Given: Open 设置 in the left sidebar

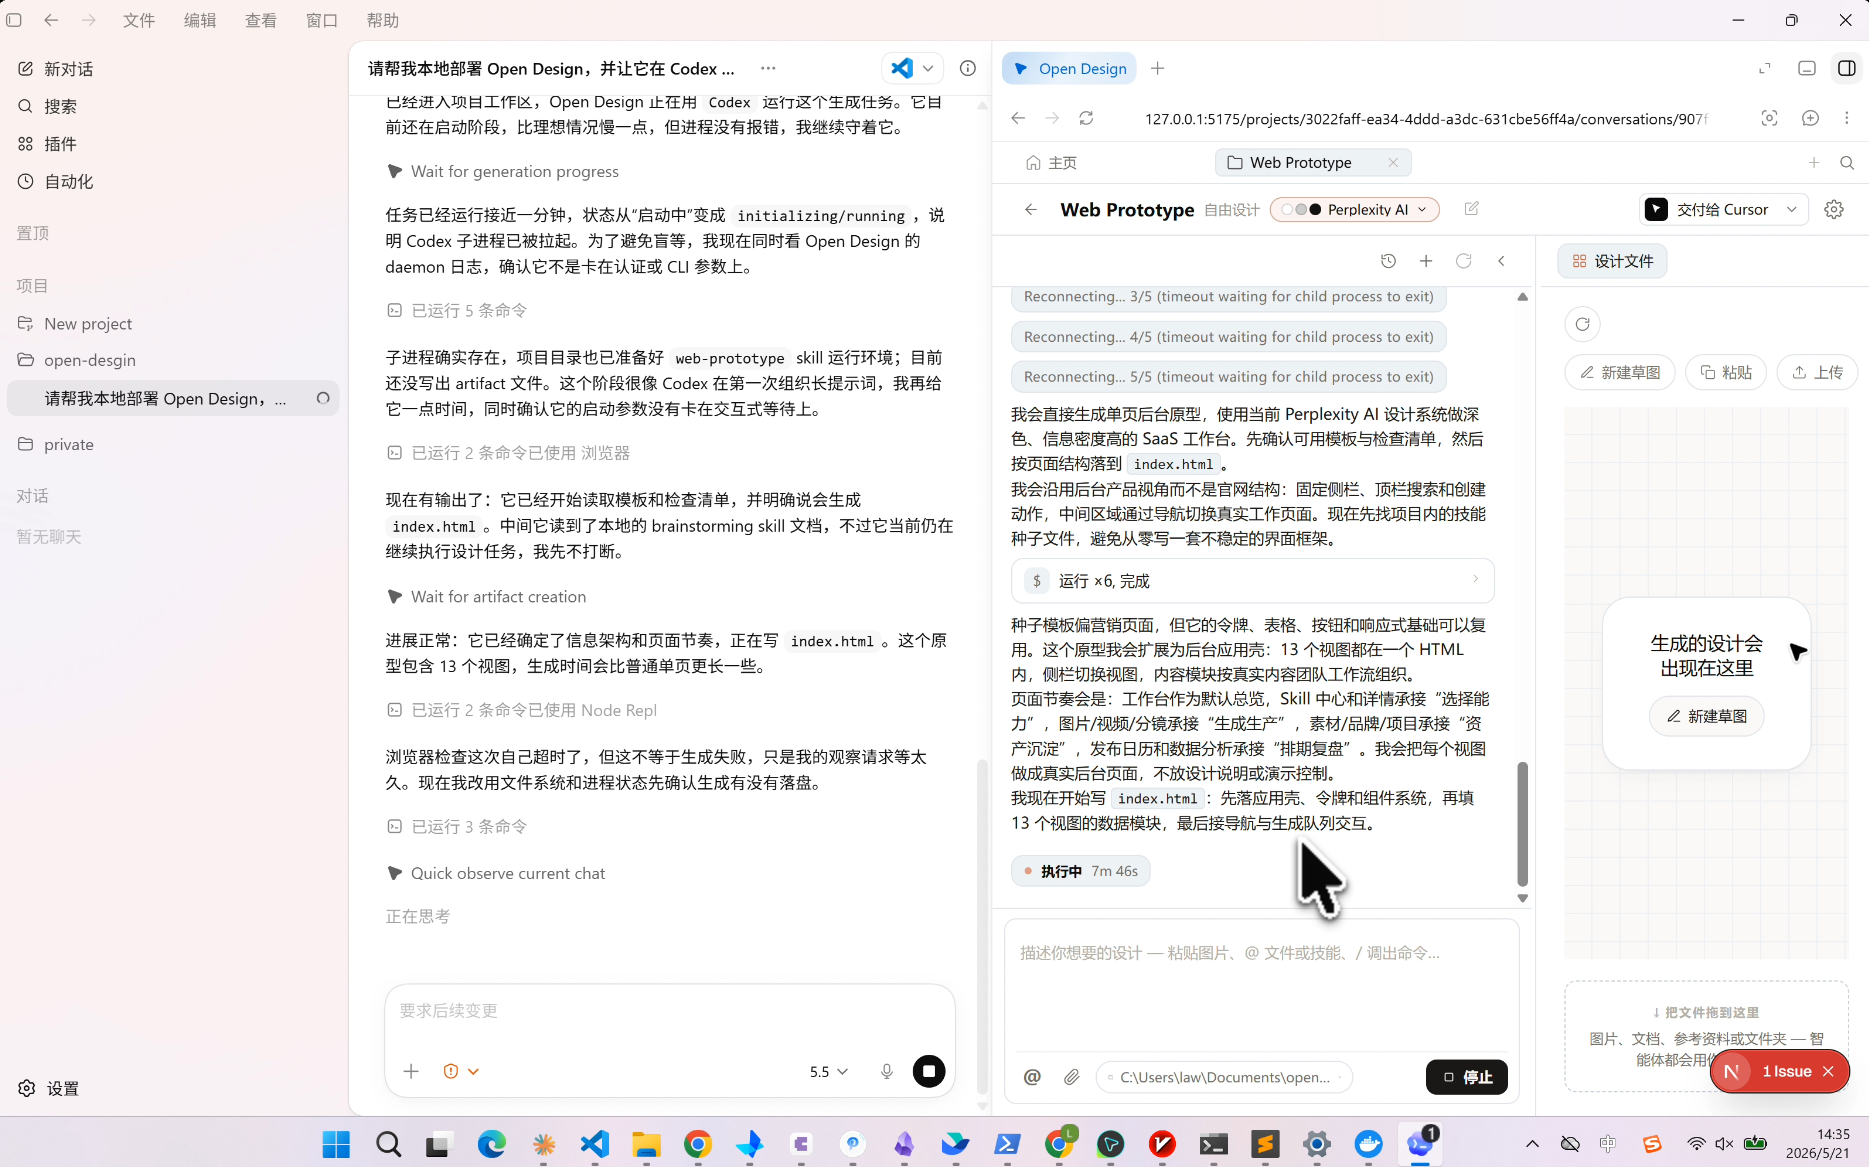Looking at the screenshot, I should pos(48,1088).
